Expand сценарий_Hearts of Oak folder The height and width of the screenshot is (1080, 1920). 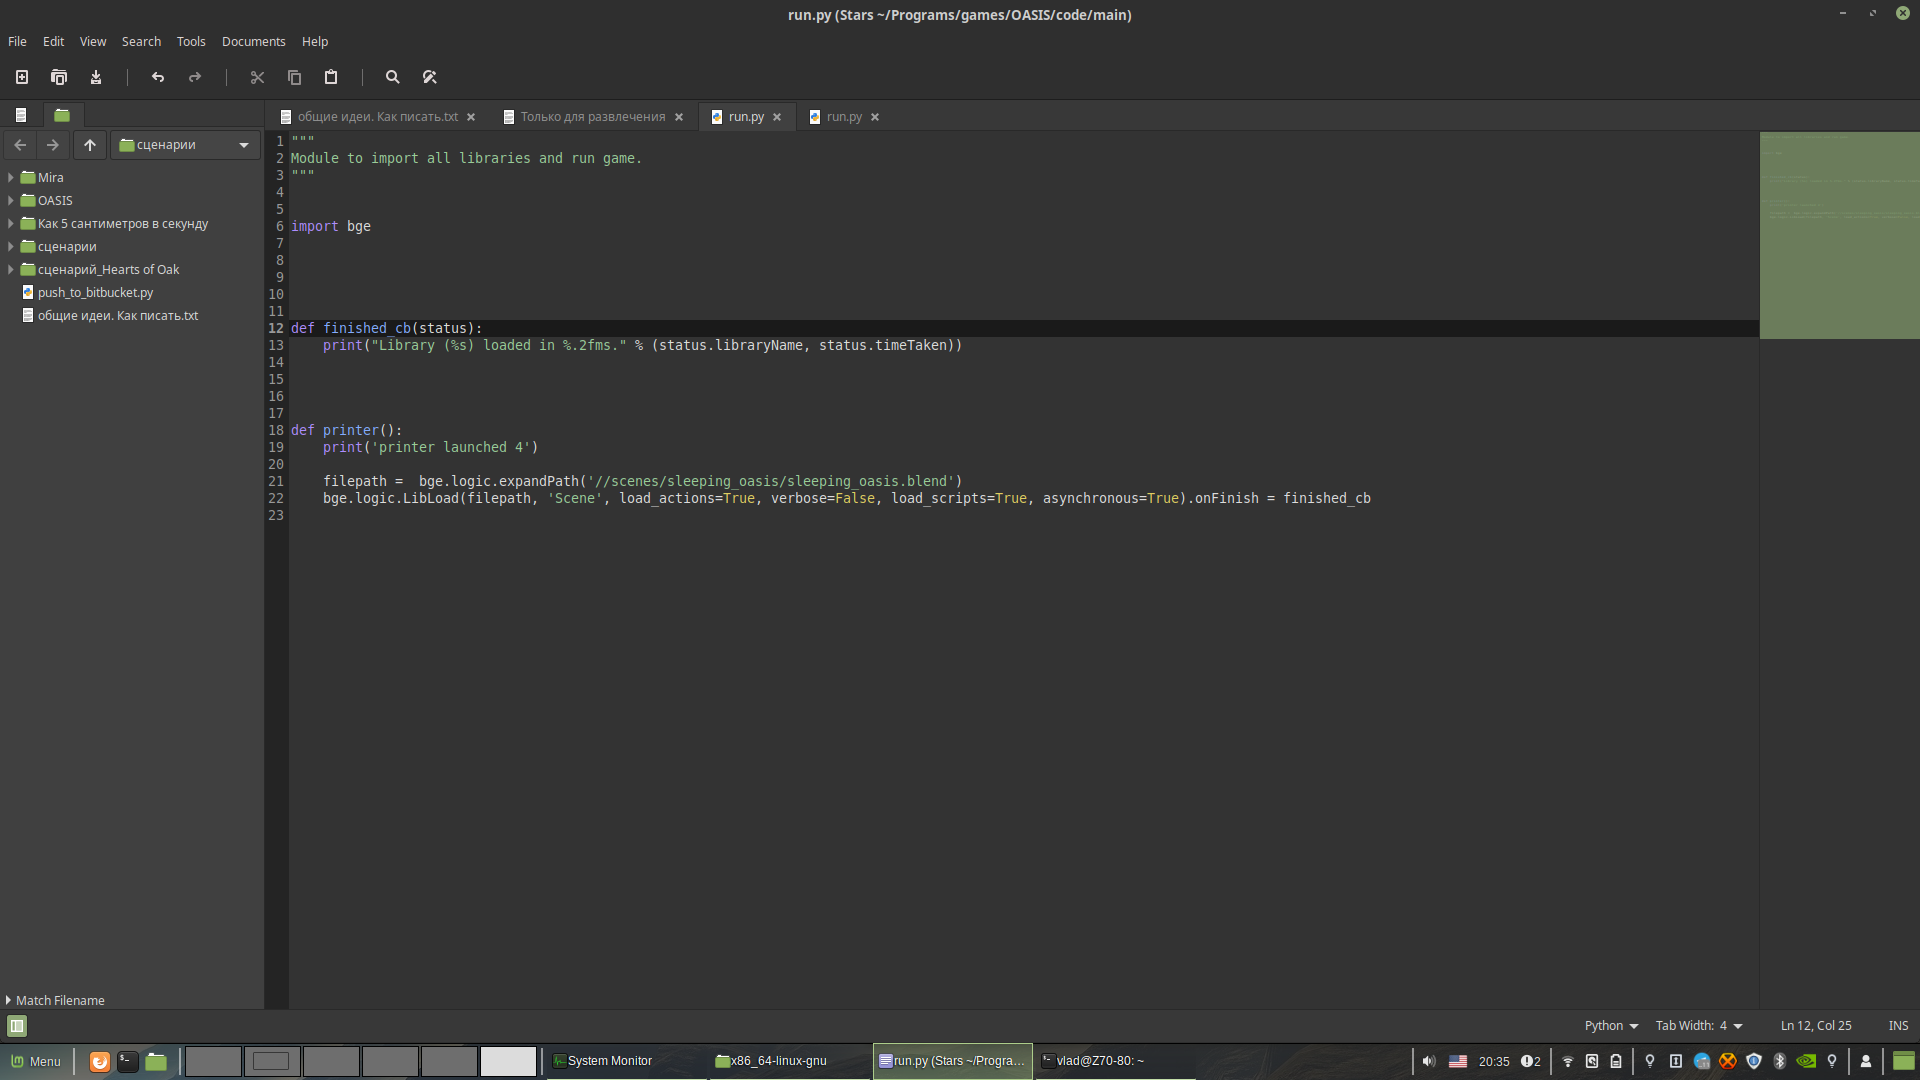(10, 269)
